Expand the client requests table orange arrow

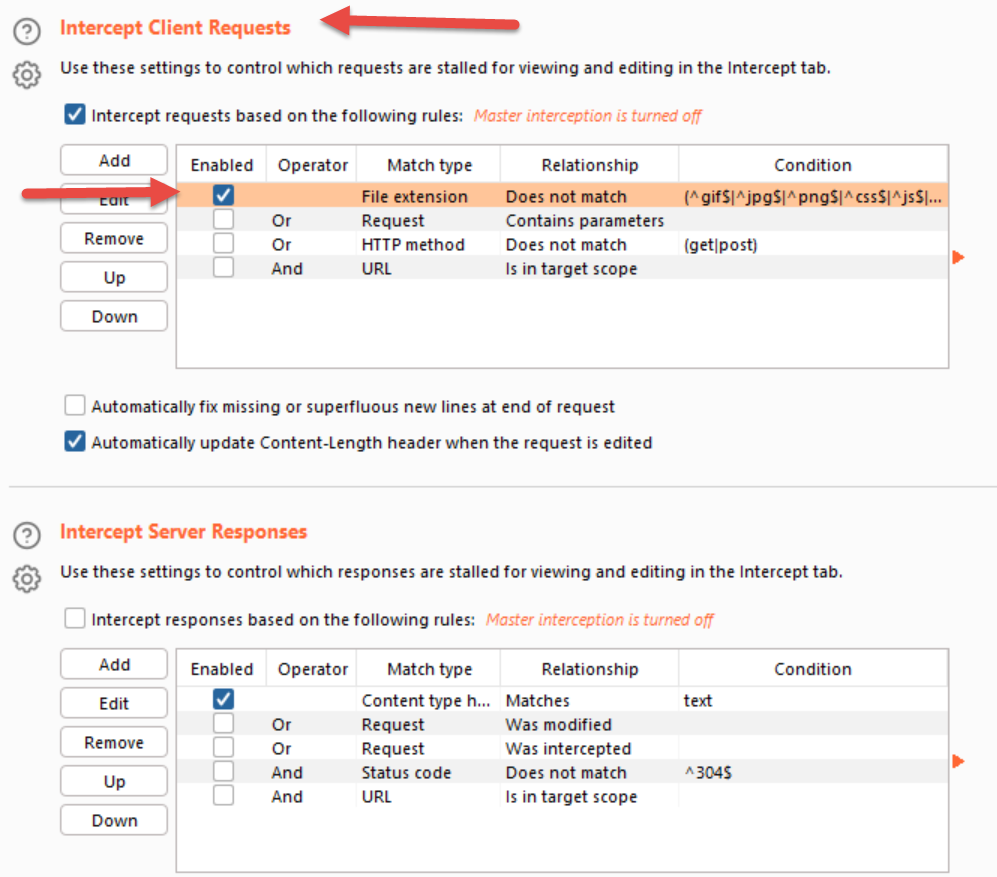point(958,258)
